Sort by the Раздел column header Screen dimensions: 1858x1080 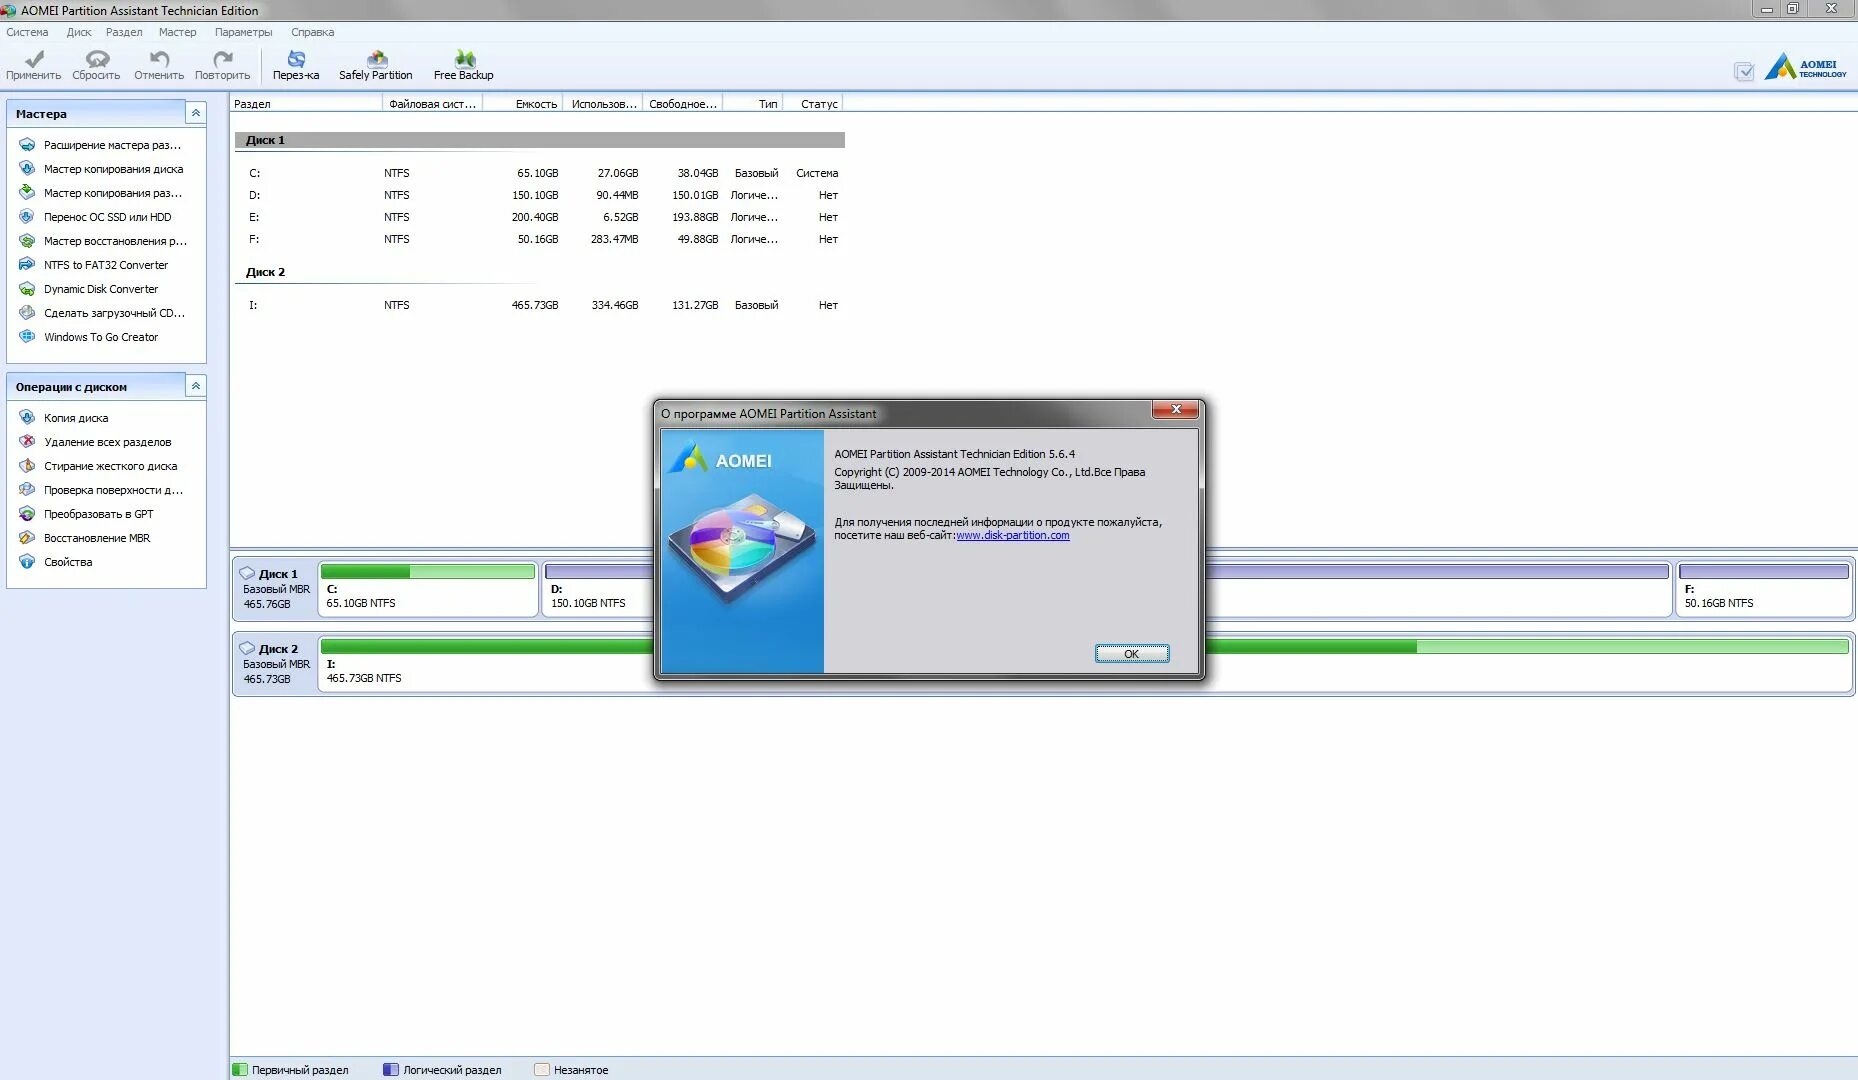306,104
